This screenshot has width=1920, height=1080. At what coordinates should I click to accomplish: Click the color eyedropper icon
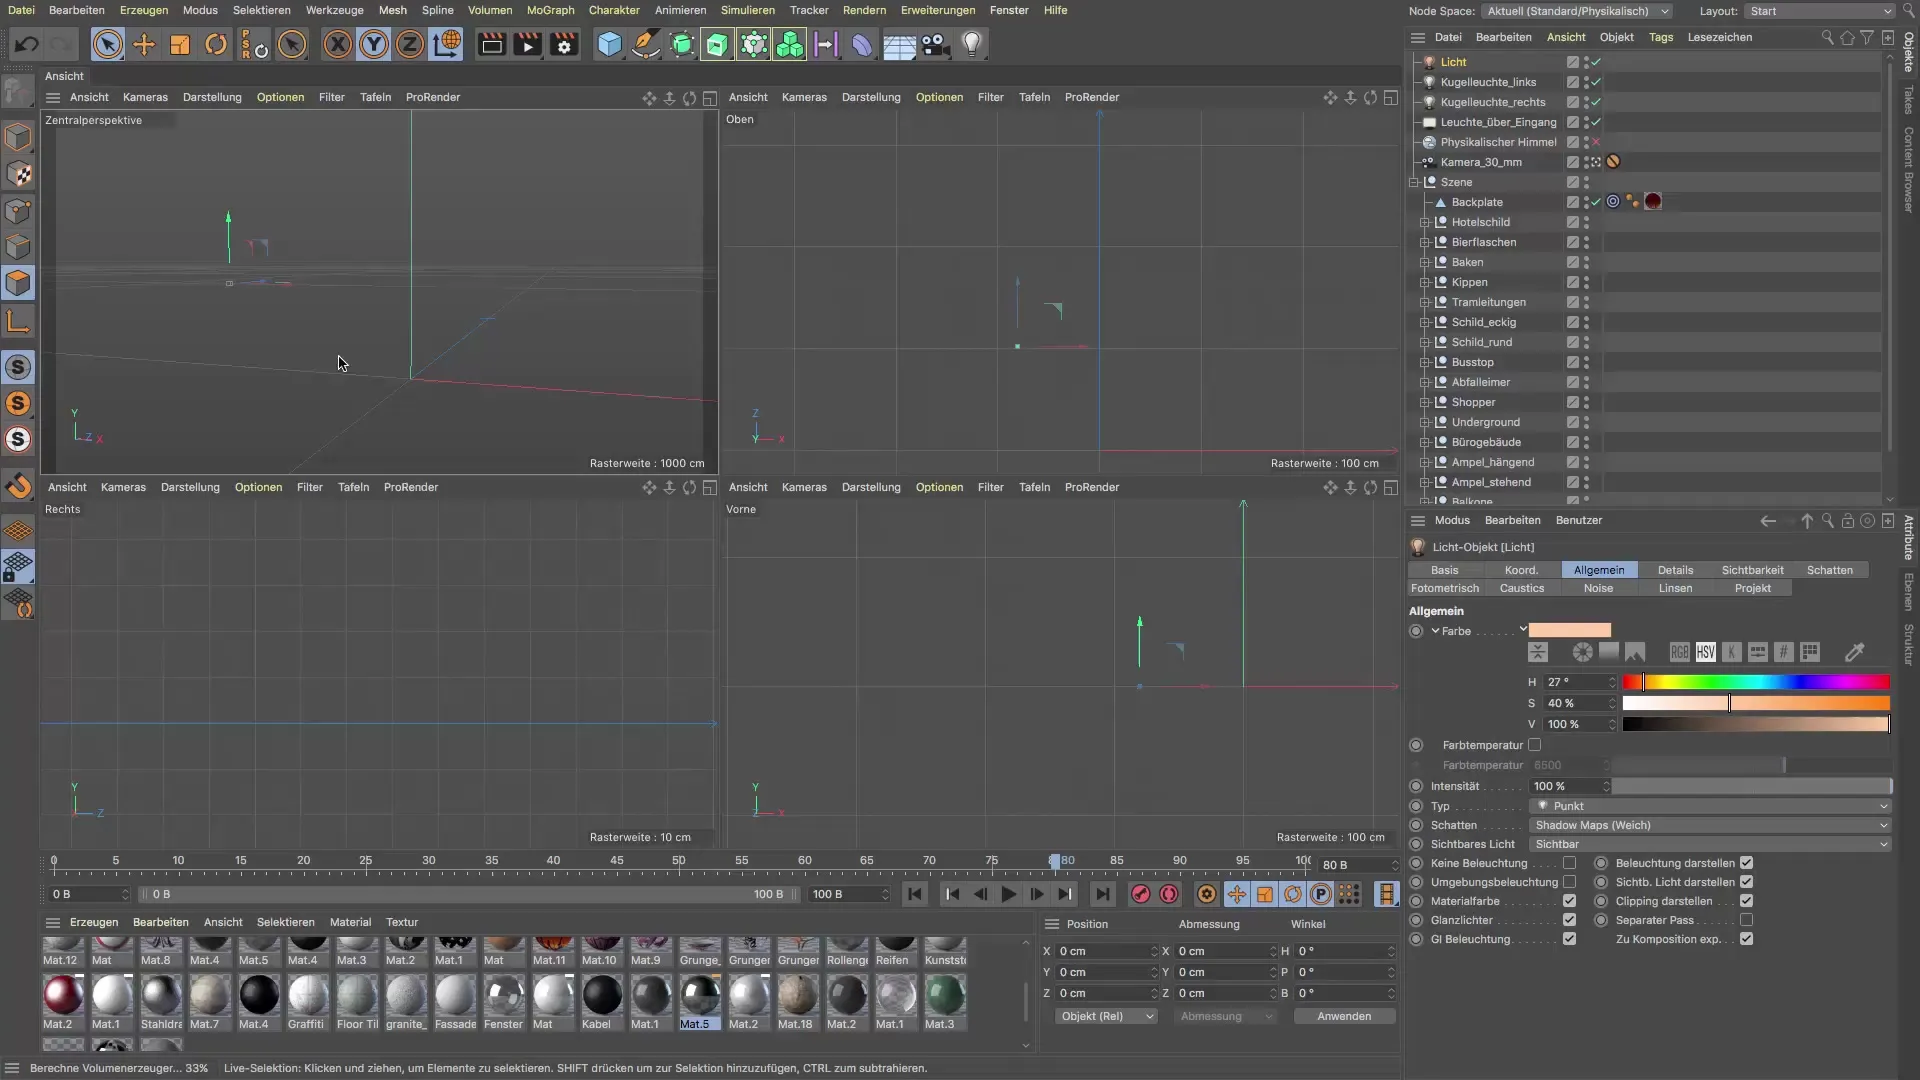tap(1855, 652)
